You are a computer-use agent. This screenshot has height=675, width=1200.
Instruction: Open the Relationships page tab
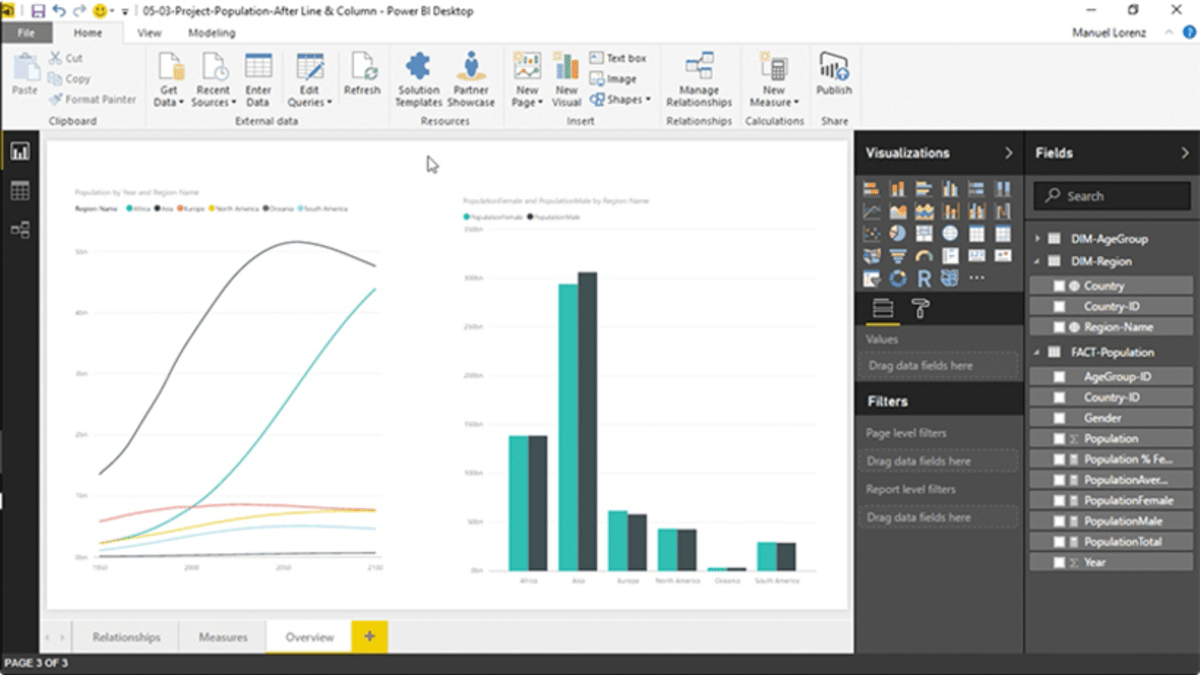point(126,636)
